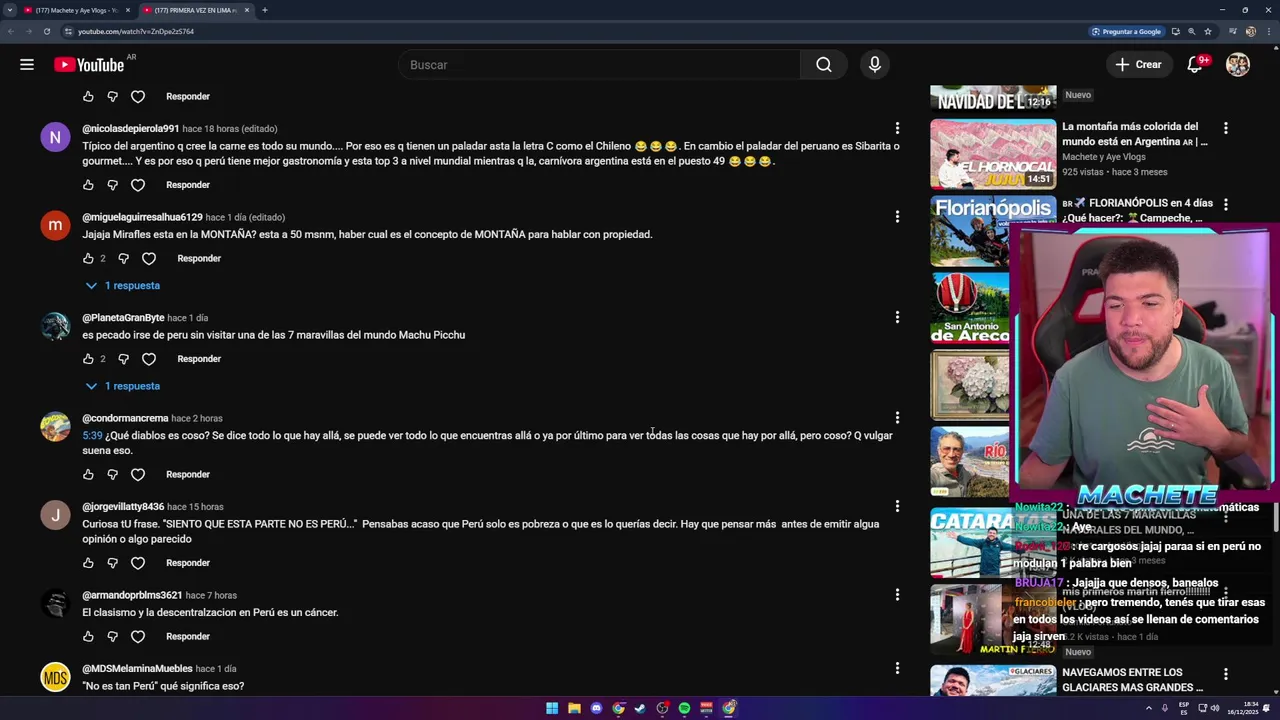Image resolution: width=1280 pixels, height=720 pixels.
Task: Open a new browser tab with plus
Action: point(264,10)
